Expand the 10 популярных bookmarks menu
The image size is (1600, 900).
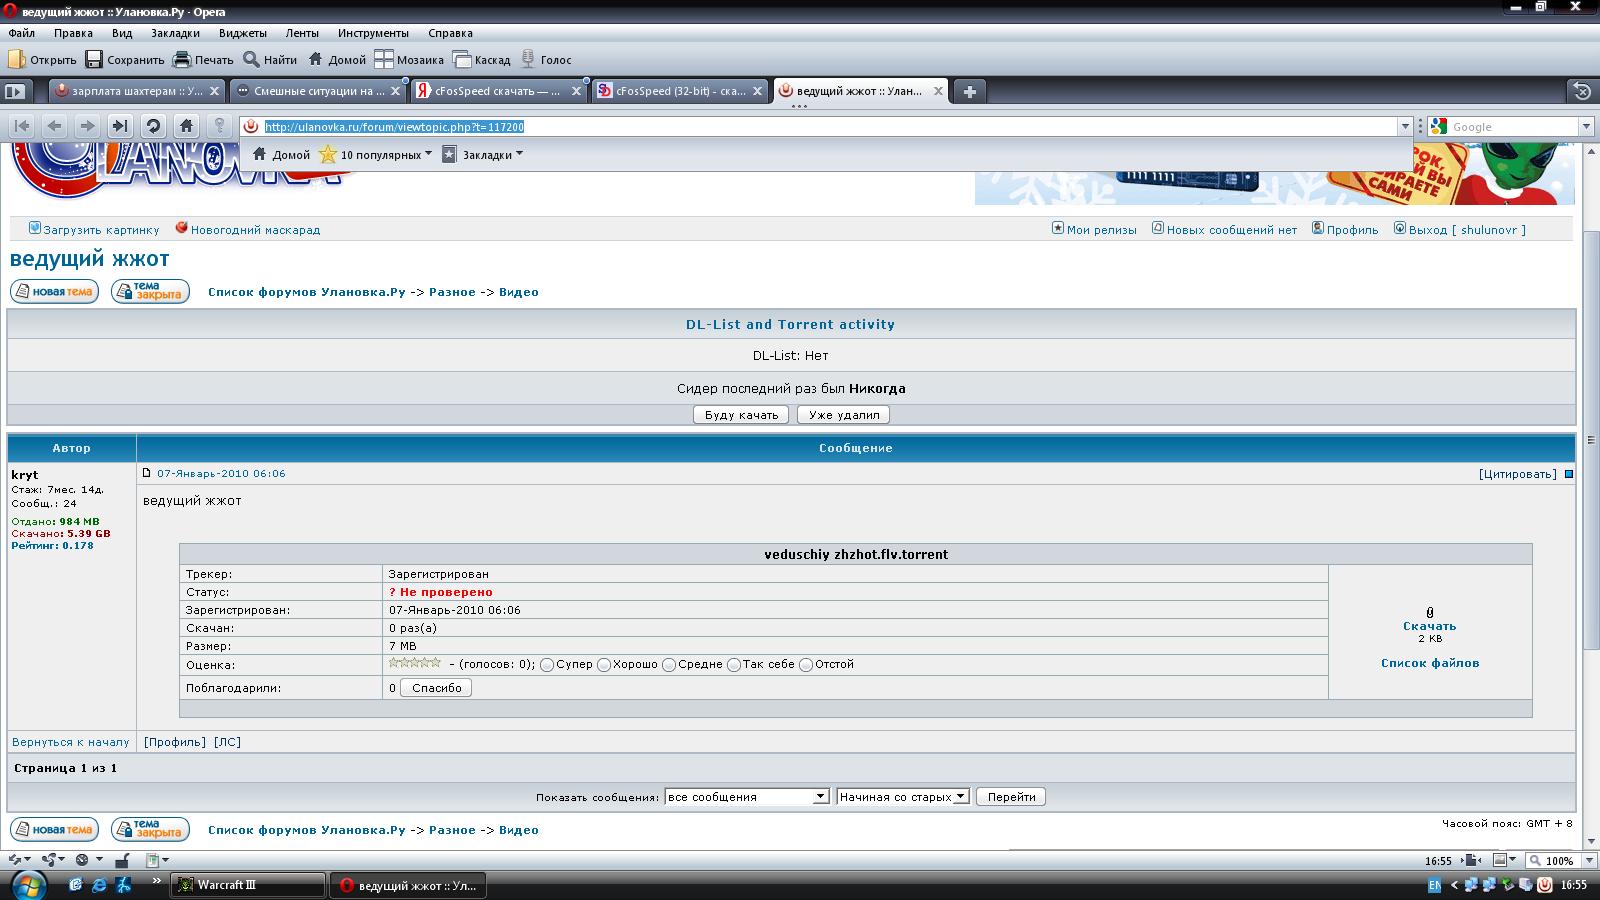[375, 155]
